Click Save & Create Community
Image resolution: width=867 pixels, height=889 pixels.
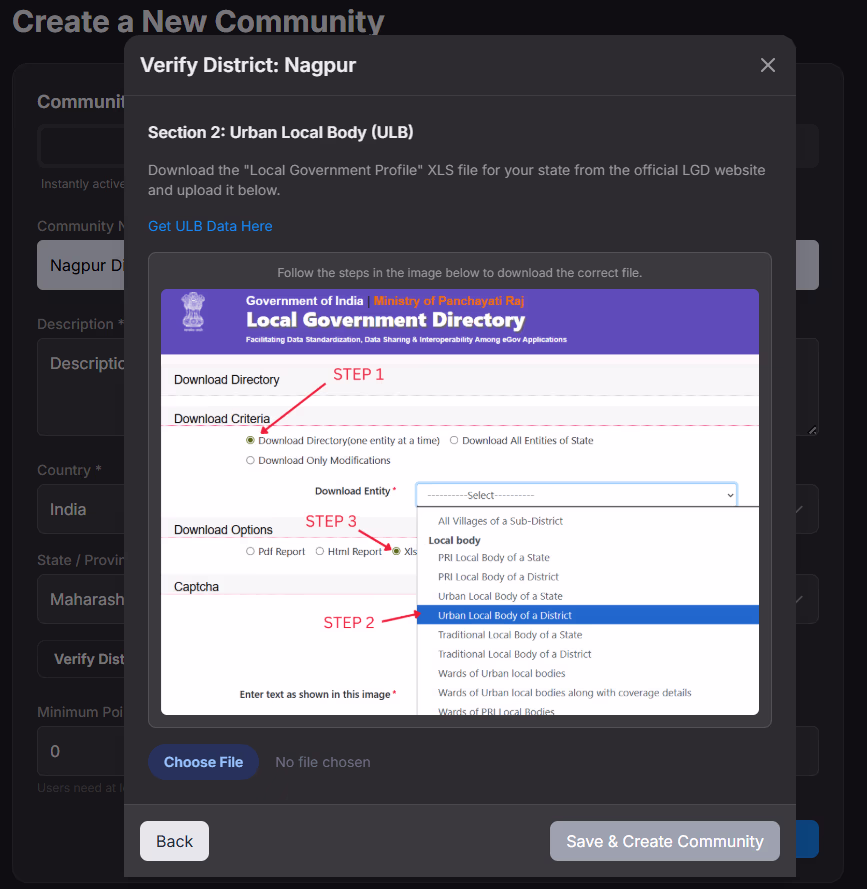(x=664, y=841)
